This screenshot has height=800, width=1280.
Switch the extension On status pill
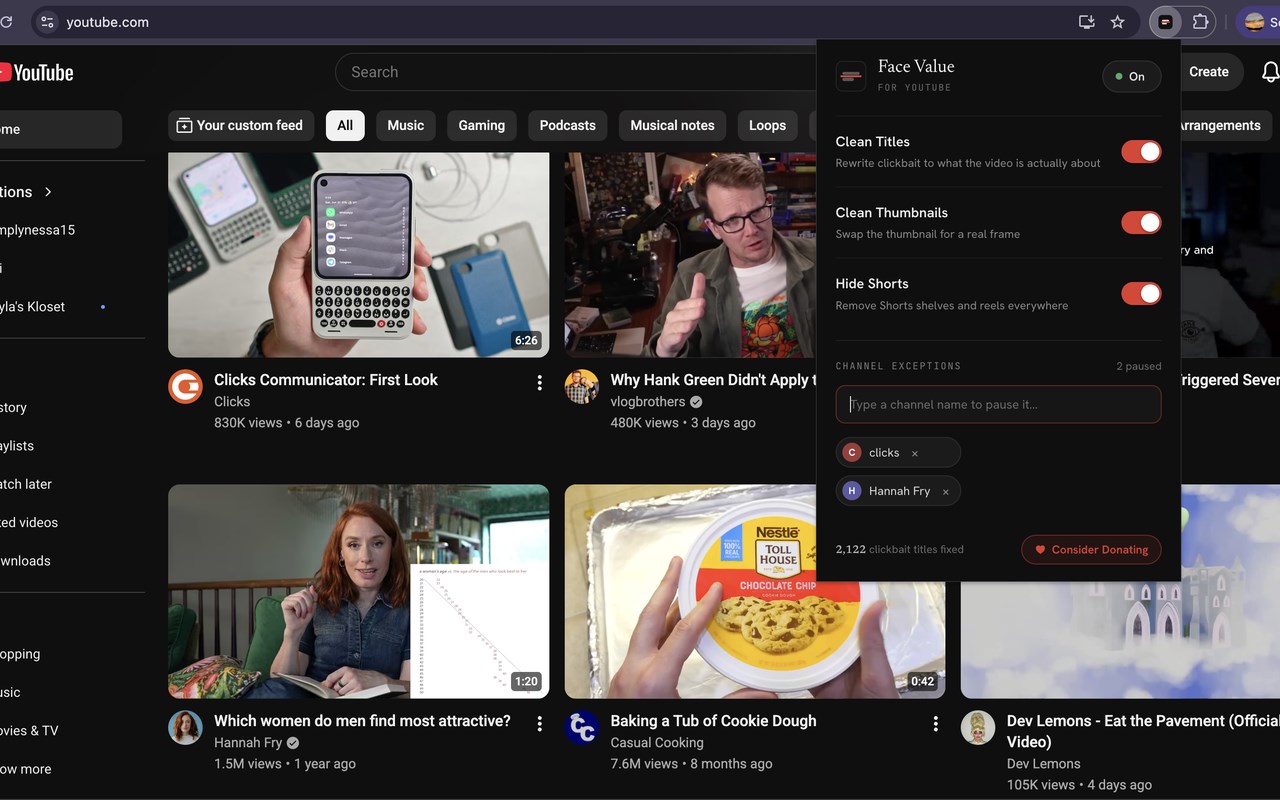point(1131,76)
